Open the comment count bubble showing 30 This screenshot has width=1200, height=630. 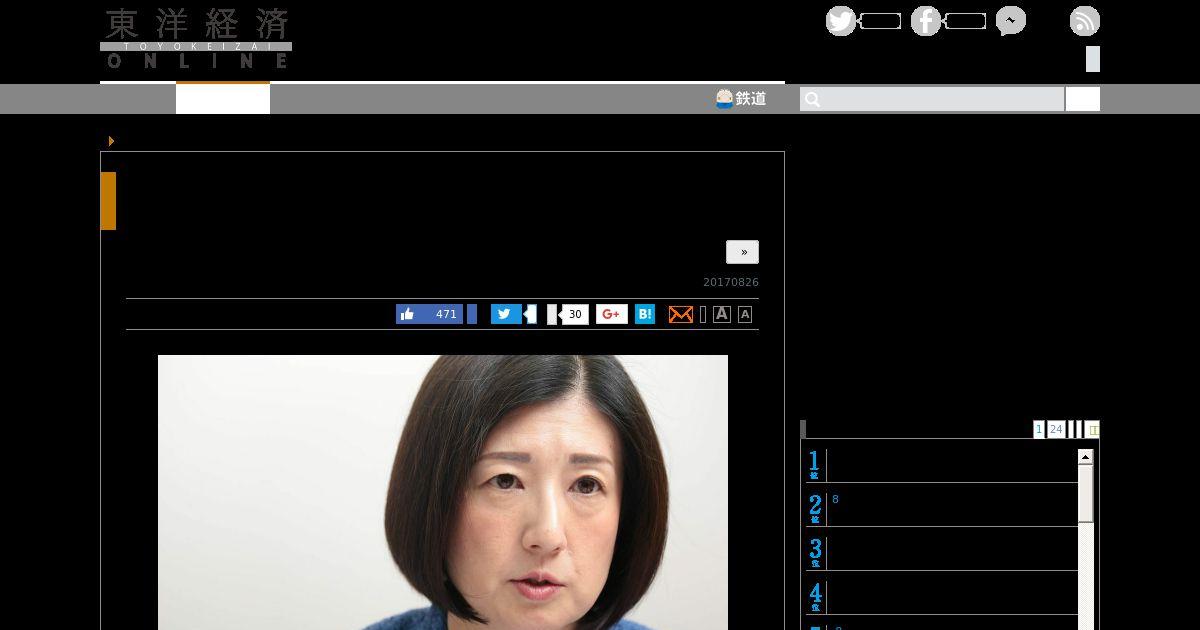tap(575, 314)
